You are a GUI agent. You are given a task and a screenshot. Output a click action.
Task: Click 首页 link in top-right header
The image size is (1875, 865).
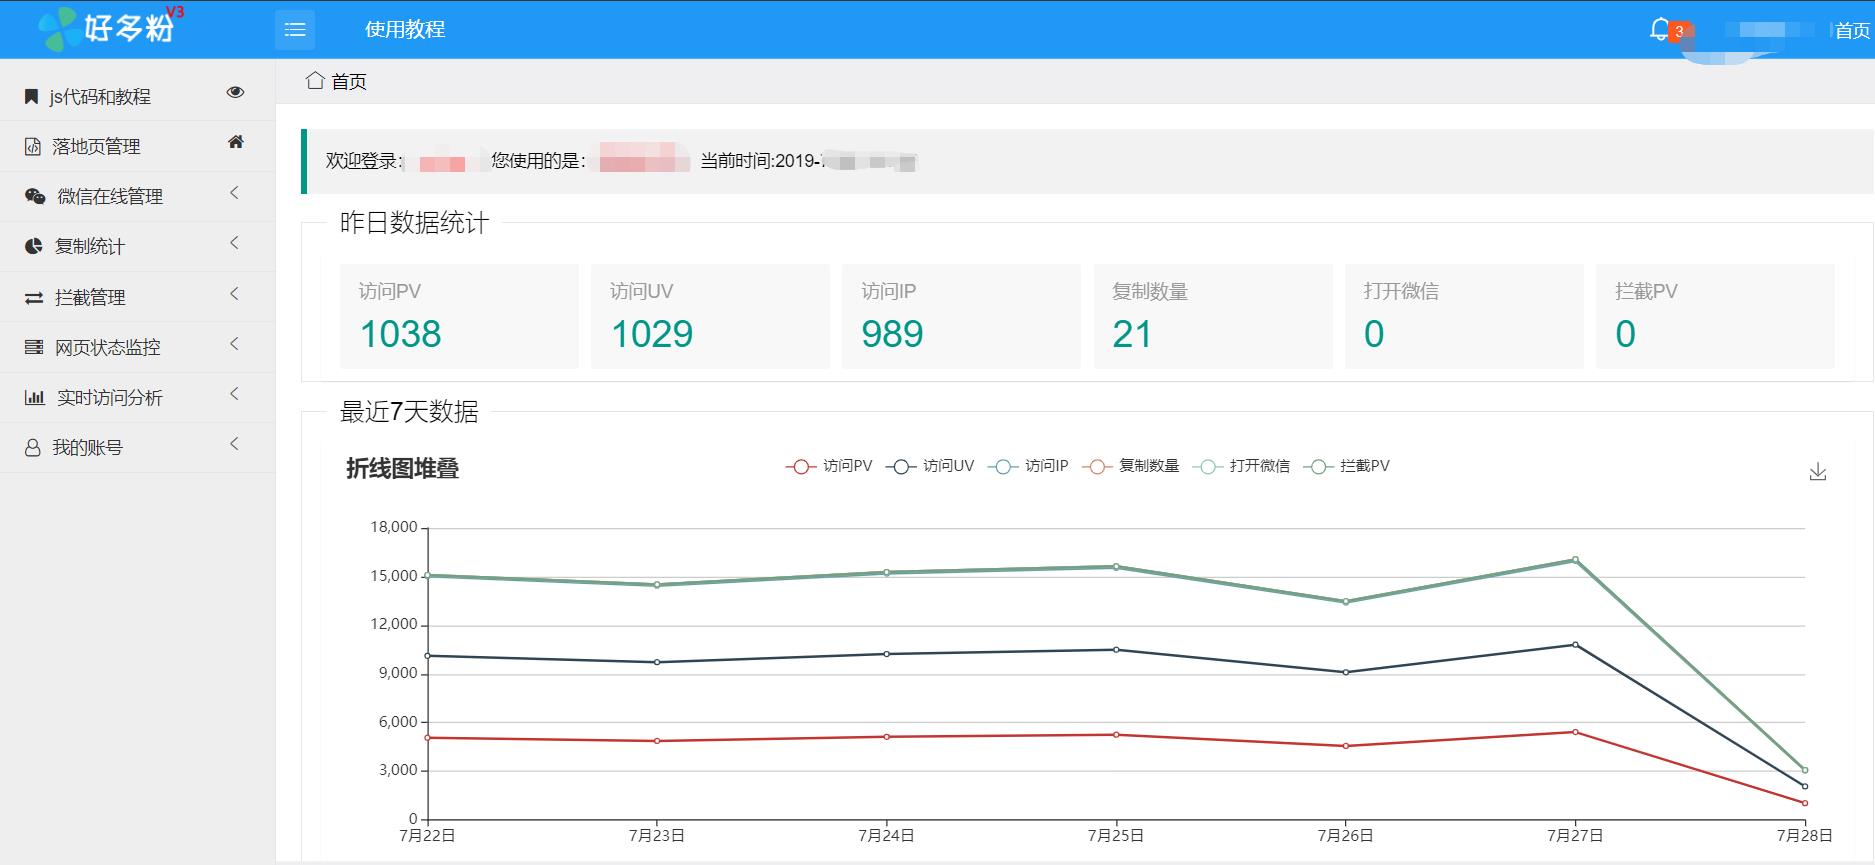click(x=1852, y=31)
